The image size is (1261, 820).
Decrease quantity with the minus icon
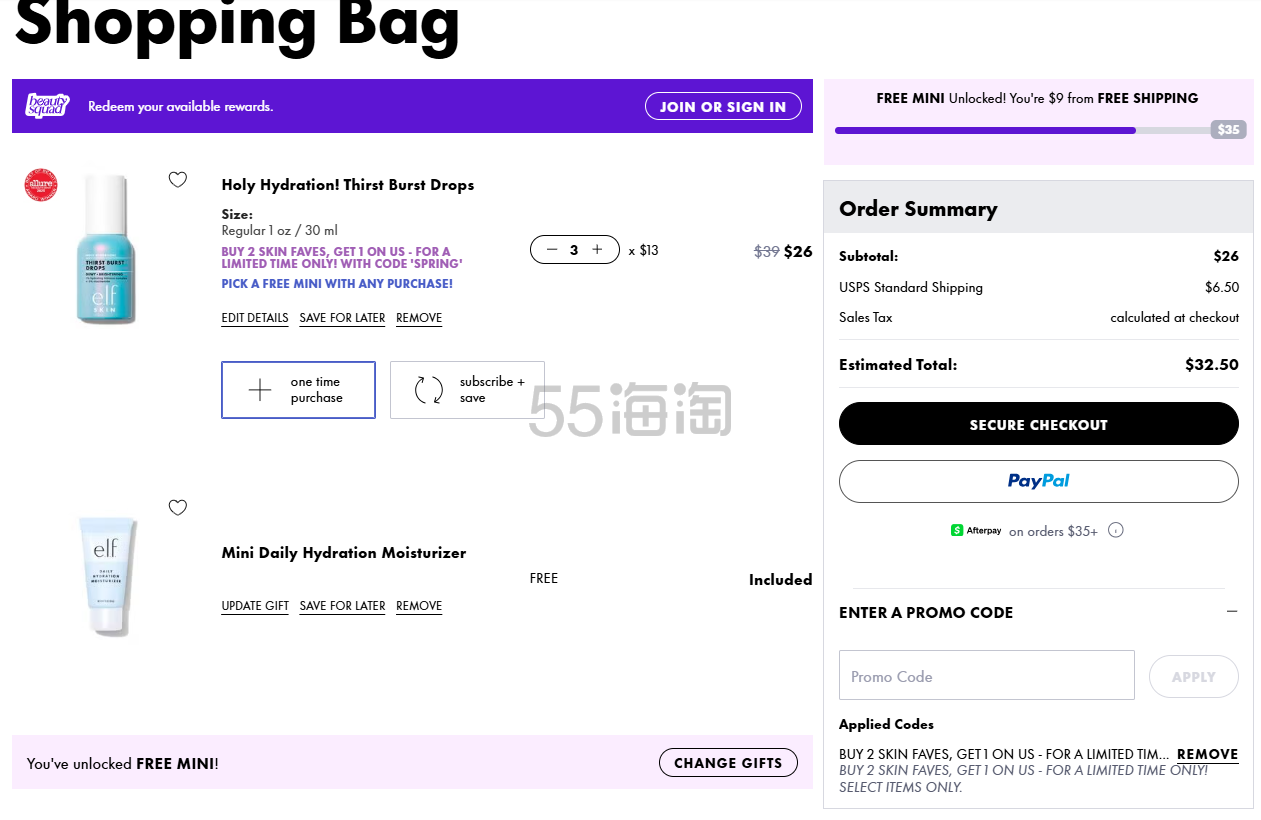tap(552, 249)
